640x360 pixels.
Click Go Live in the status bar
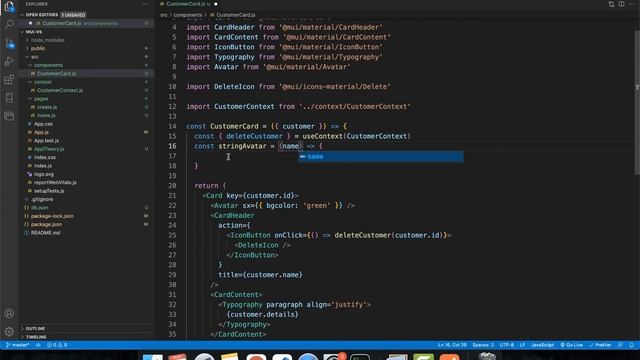click(571, 345)
